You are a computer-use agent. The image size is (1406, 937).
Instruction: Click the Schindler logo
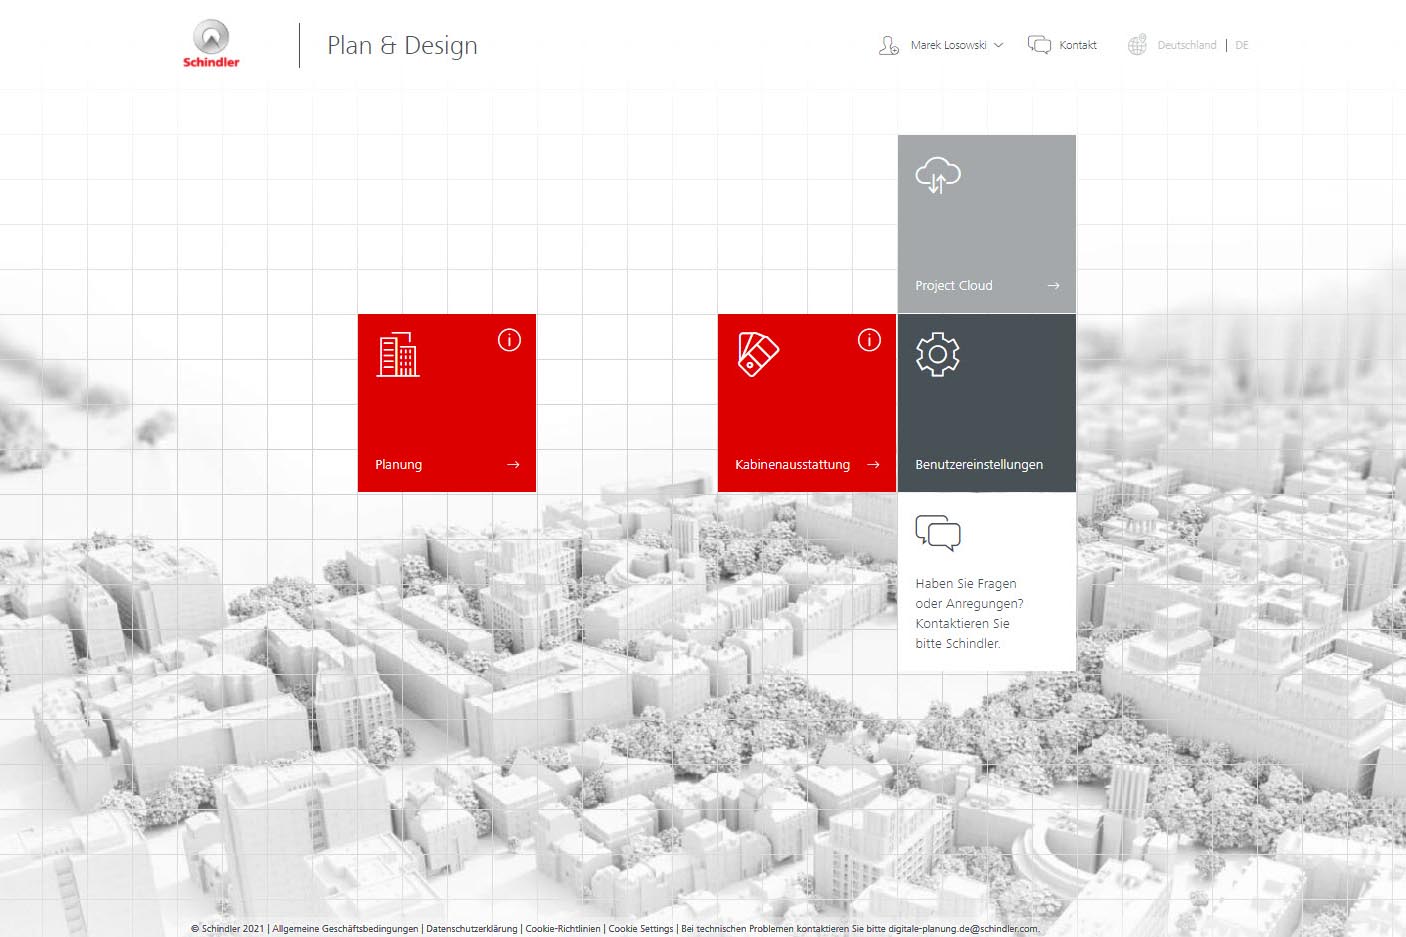click(x=211, y=45)
